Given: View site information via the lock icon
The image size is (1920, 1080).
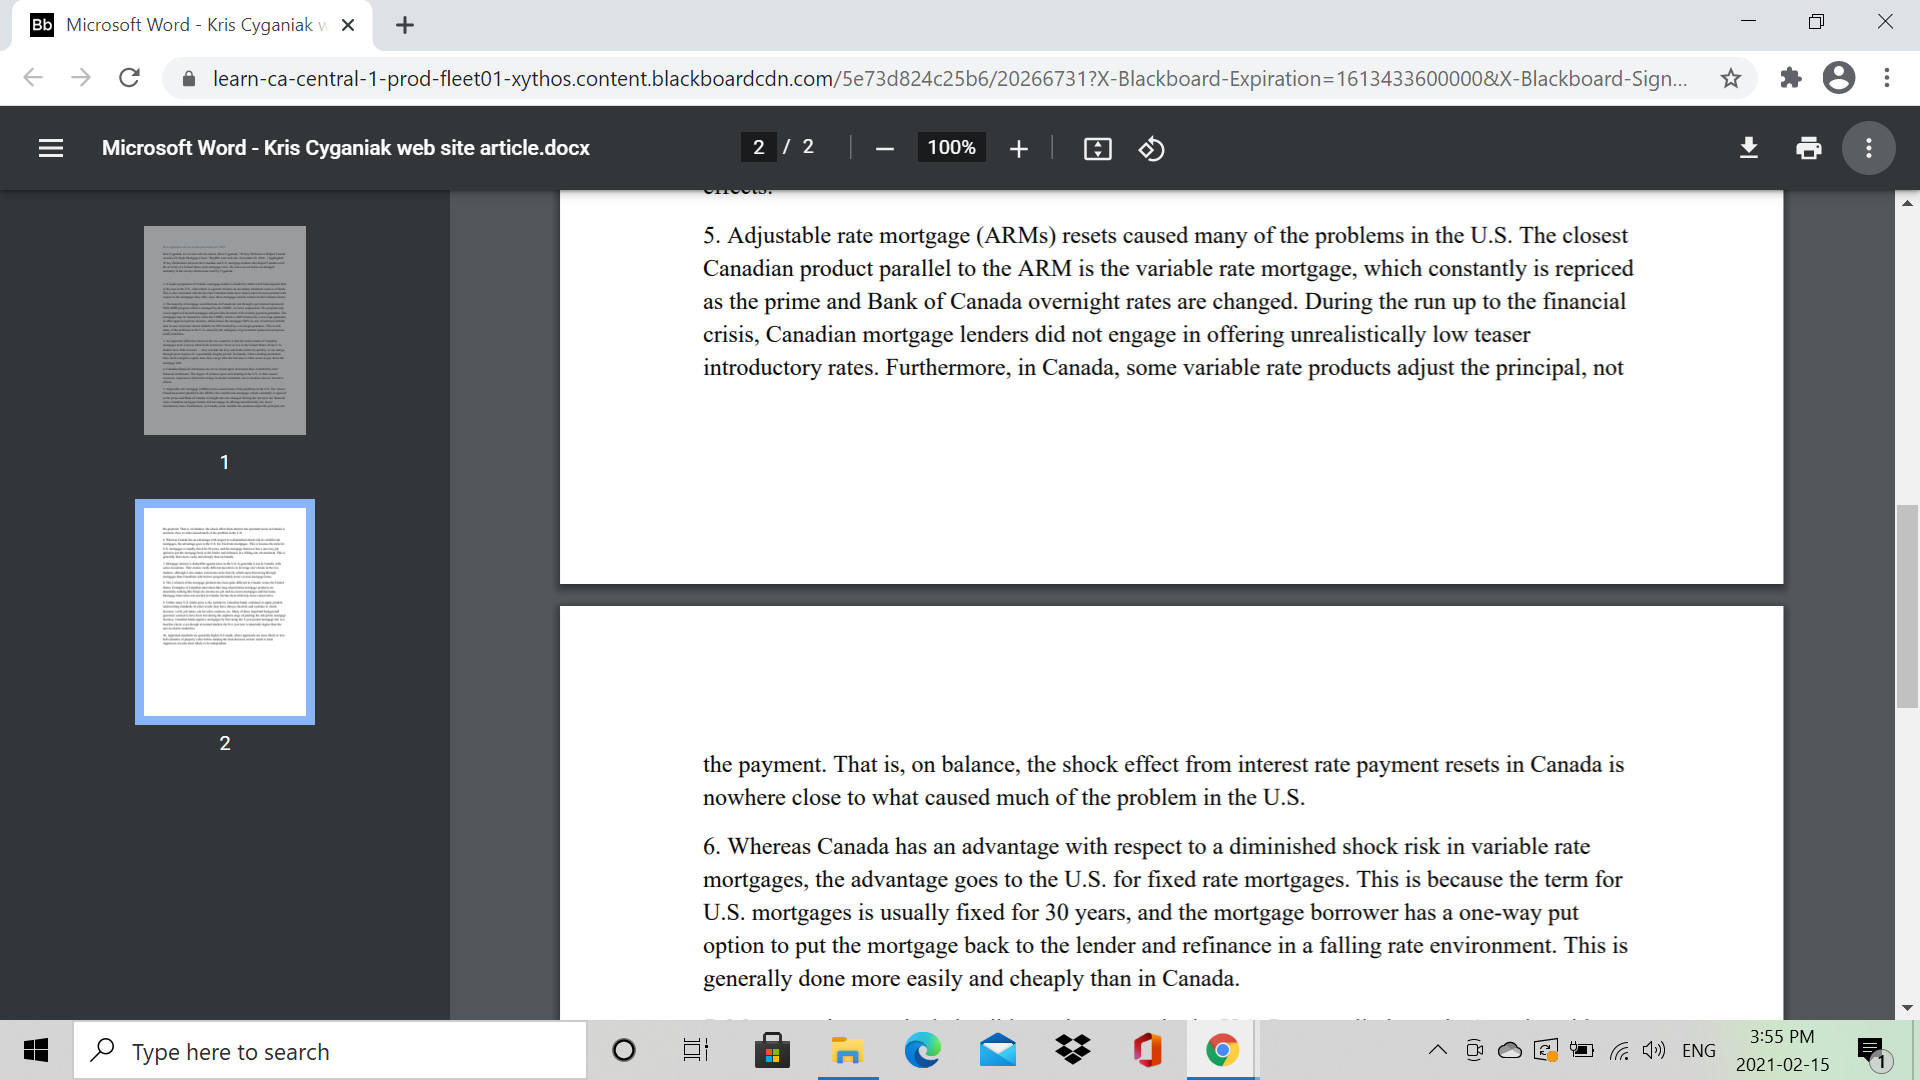Looking at the screenshot, I should (x=187, y=77).
